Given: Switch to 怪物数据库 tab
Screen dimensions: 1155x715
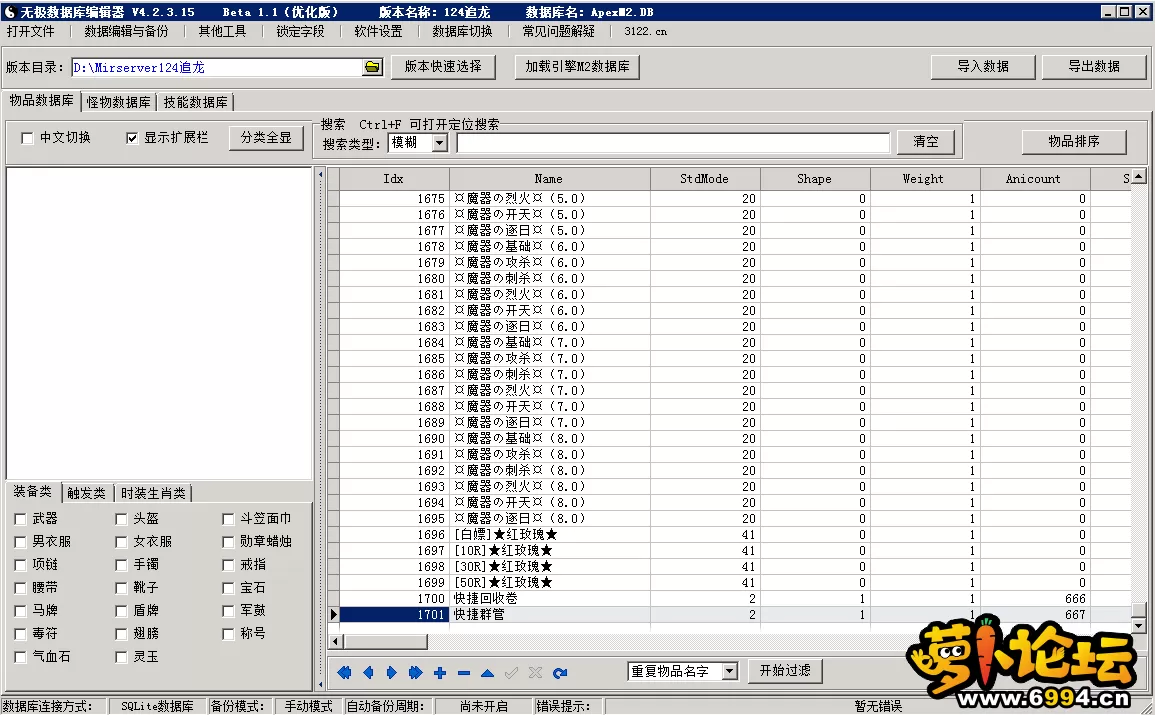Looking at the screenshot, I should (118, 102).
